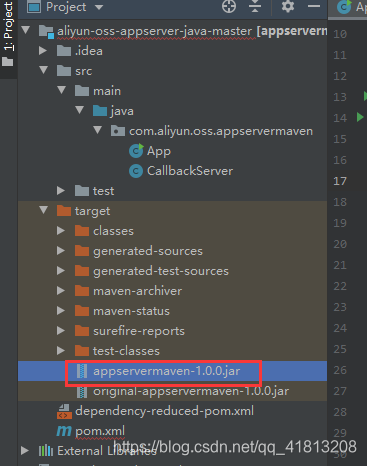Select the main folder label
Viewport: 367px width, 466px height.
tap(107, 91)
